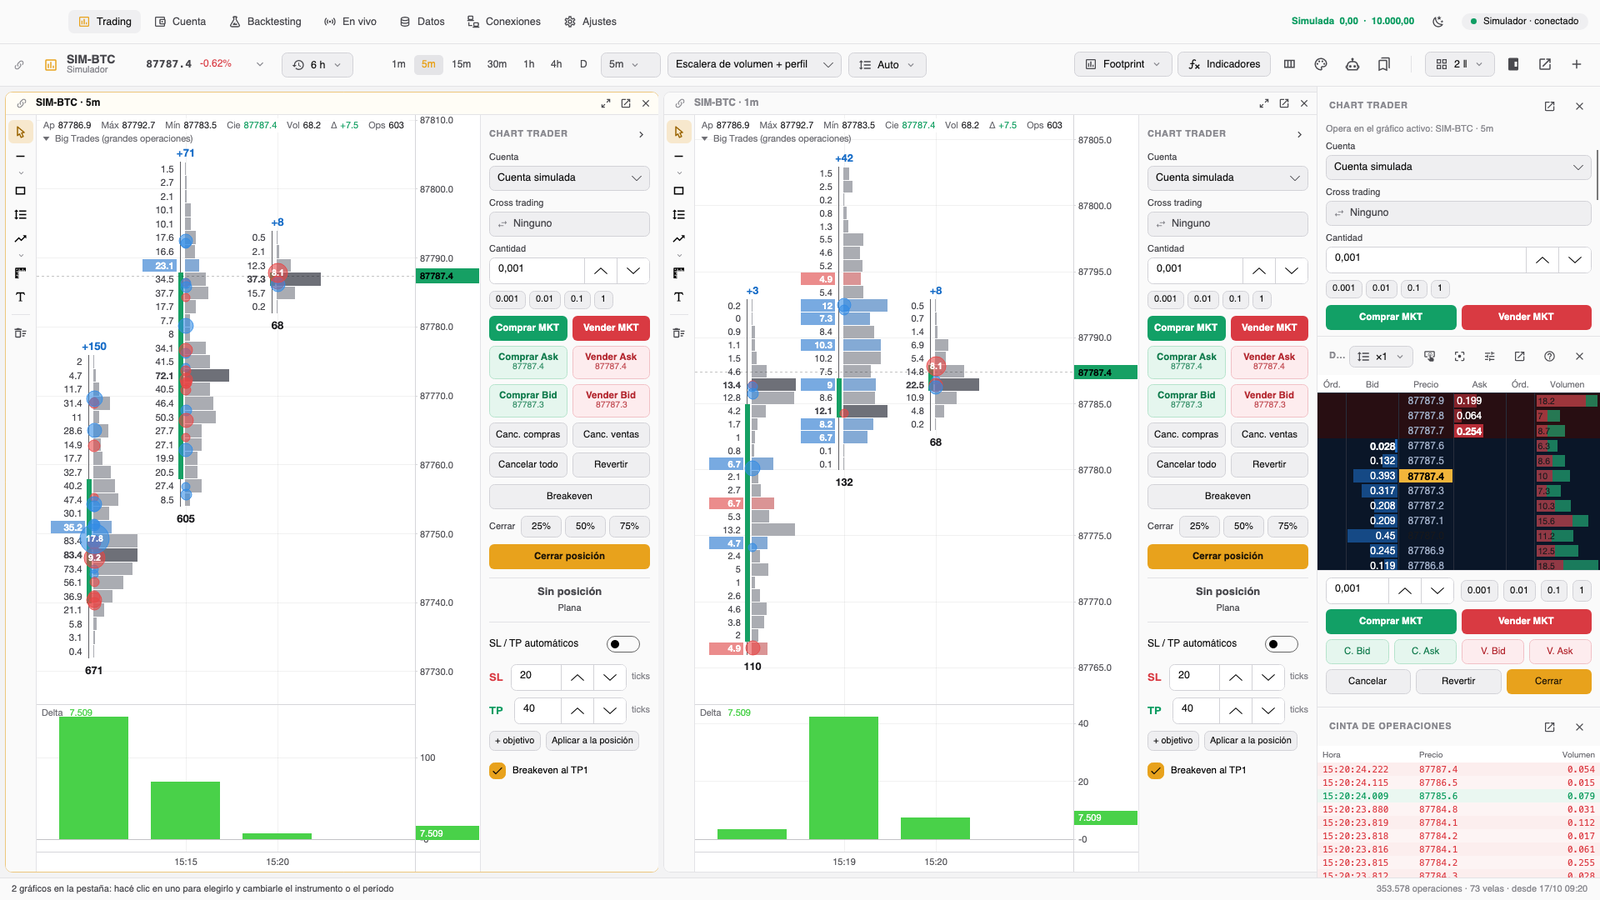Open the Cuenta tab
Image resolution: width=1600 pixels, height=900 pixels.
pos(180,21)
